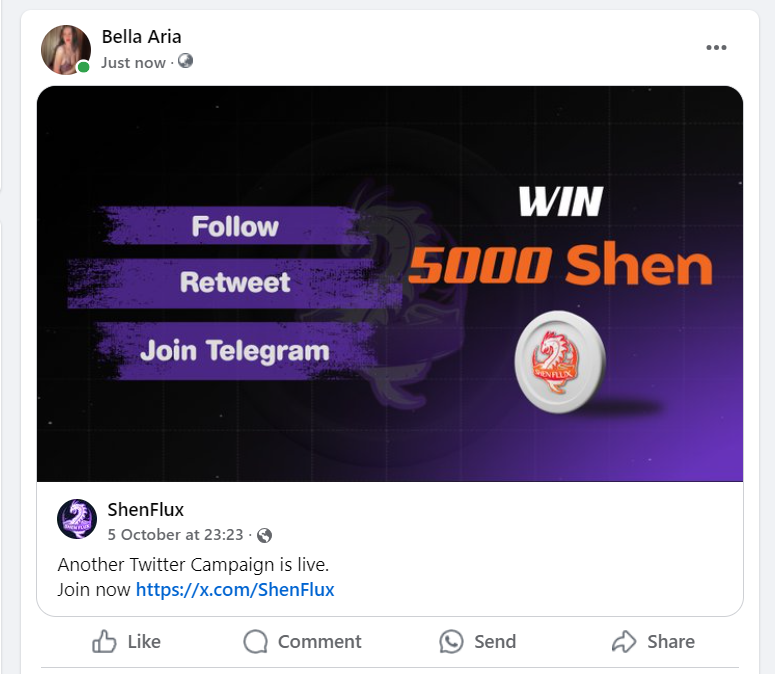
Task: Click the ShenFlux coin in the image
Action: pyautogui.click(x=560, y=361)
